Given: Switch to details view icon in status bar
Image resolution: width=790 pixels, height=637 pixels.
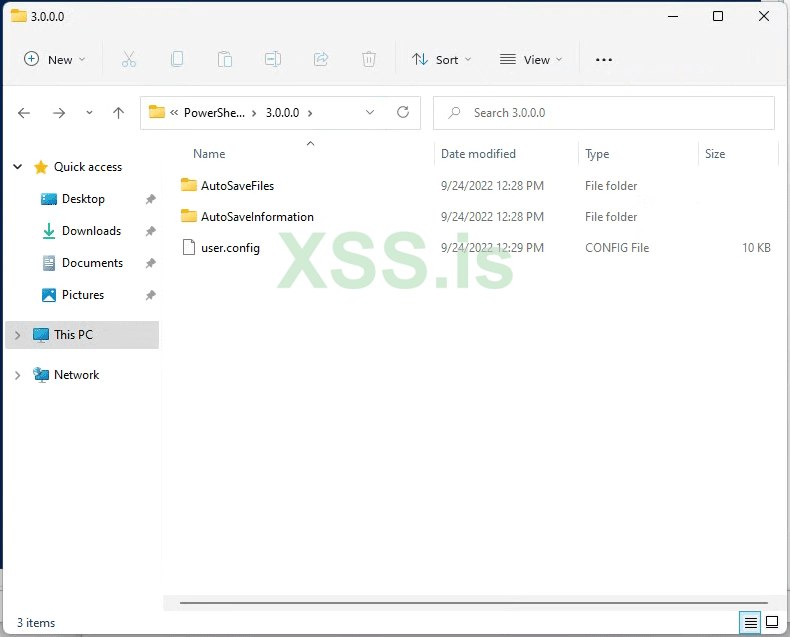Looking at the screenshot, I should coord(750,623).
